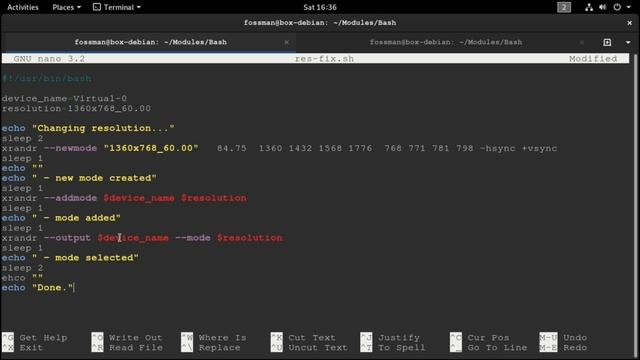Click $device_name on the addmode line
640x360 pixels.
point(139,198)
